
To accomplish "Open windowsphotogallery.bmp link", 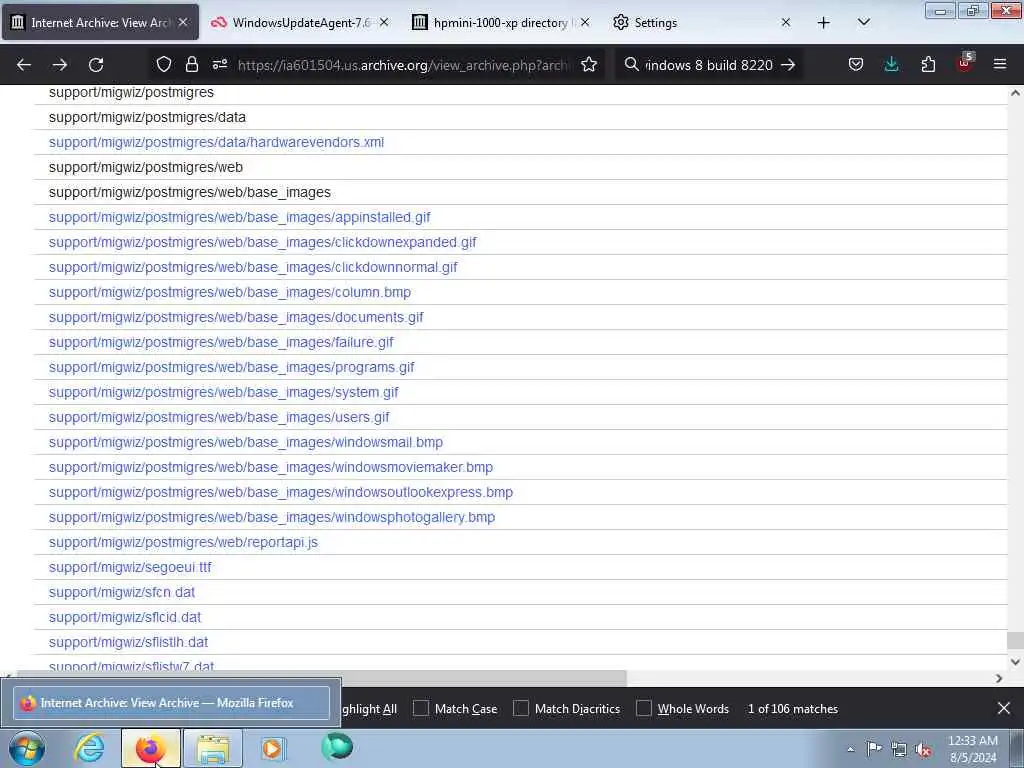I will (x=272, y=517).
